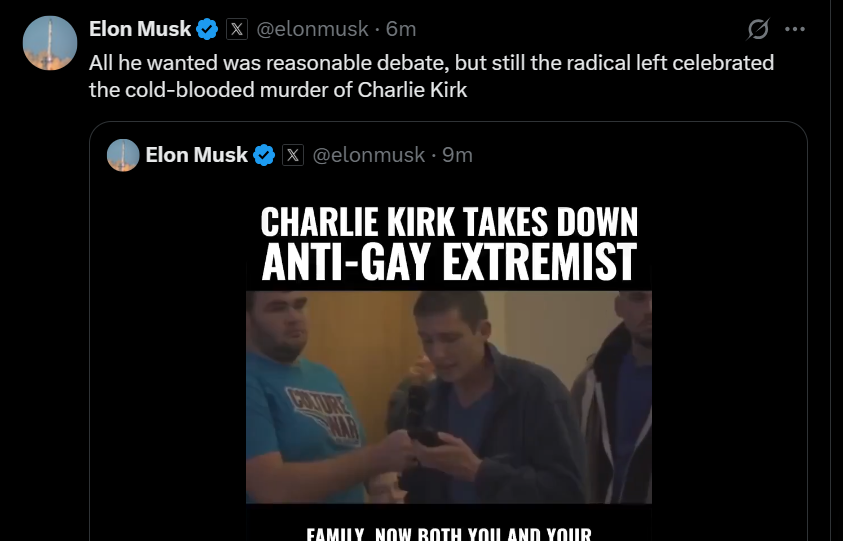Open the three-dot more options menu
This screenshot has width=843, height=541.
coord(795,29)
